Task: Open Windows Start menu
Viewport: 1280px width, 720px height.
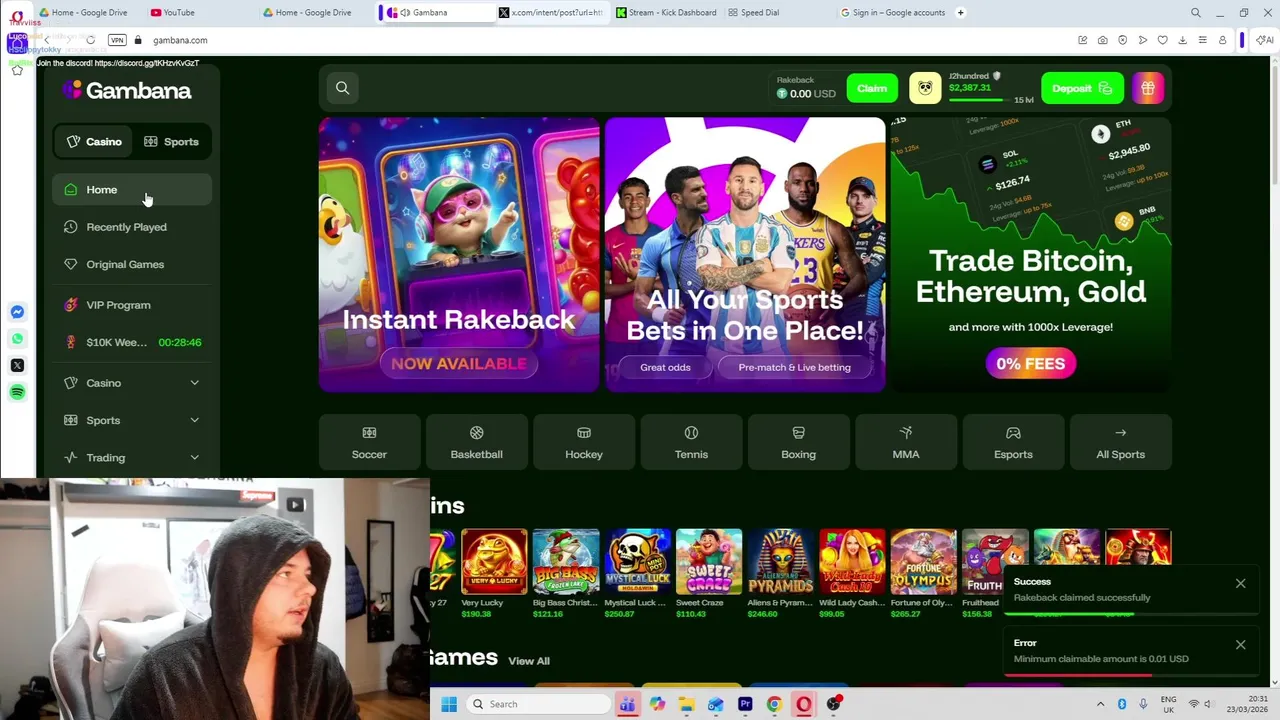Action: point(449,704)
